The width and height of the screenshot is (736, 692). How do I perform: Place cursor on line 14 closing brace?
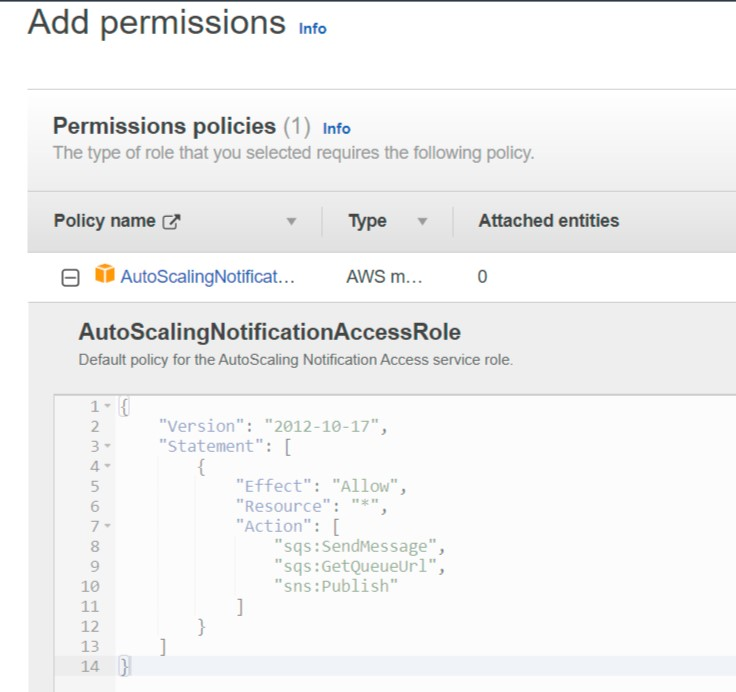(124, 666)
